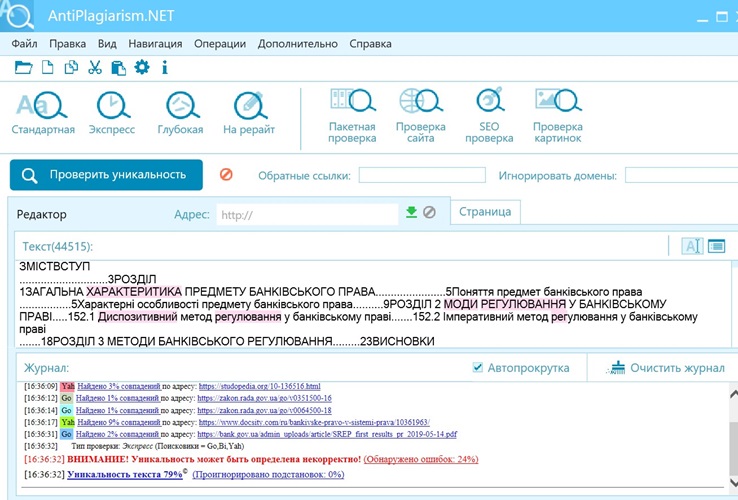This screenshot has height=500, width=738.
Task: Click the Адрес http:// input field
Action: click(x=307, y=215)
